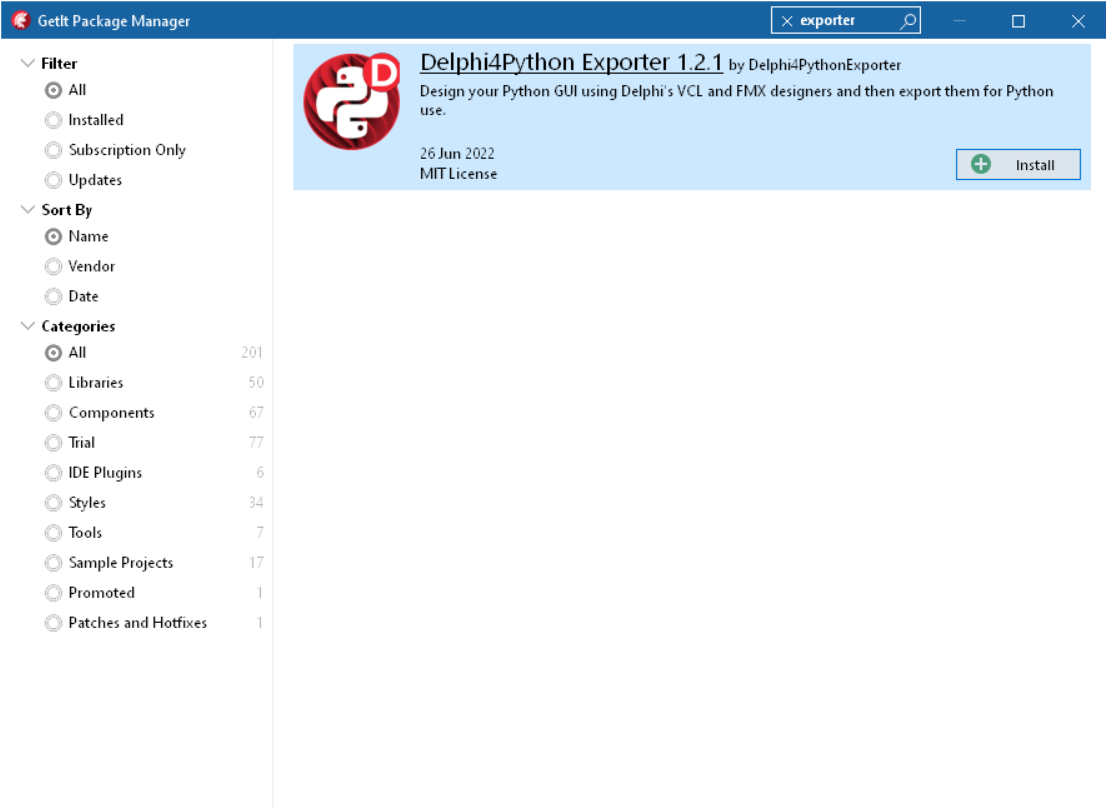Clear the search text with the X icon
Screen dimensions: 1107x809
pyautogui.click(x=787, y=21)
